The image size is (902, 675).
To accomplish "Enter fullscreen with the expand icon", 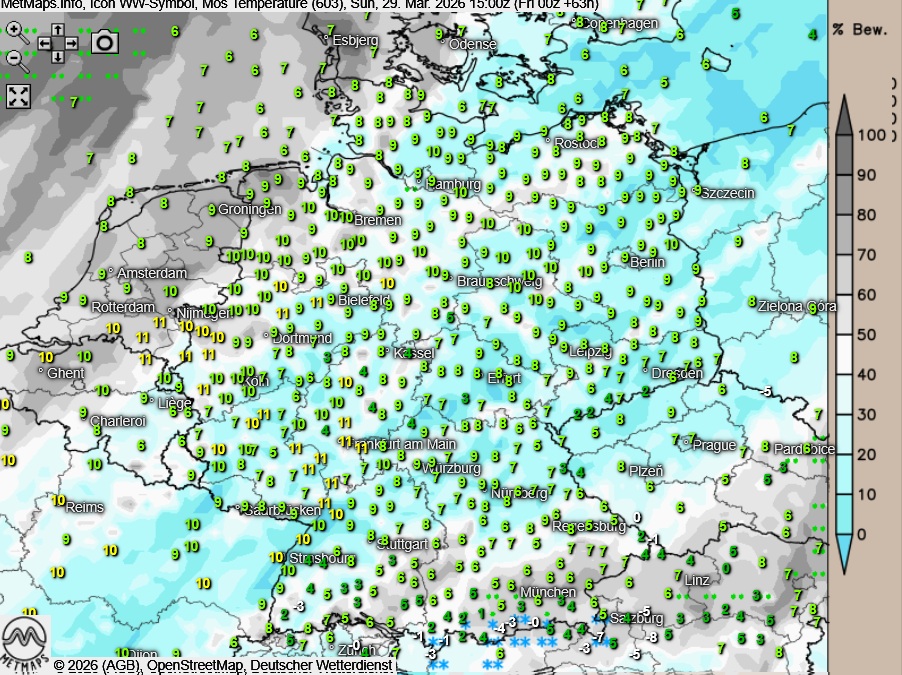I will click(19, 96).
